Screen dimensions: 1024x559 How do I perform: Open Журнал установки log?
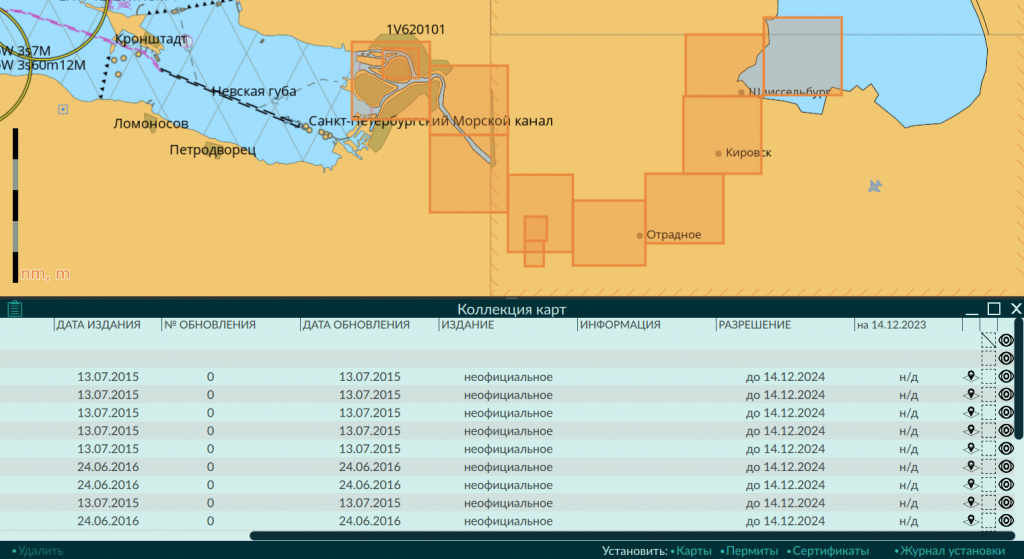(x=952, y=551)
